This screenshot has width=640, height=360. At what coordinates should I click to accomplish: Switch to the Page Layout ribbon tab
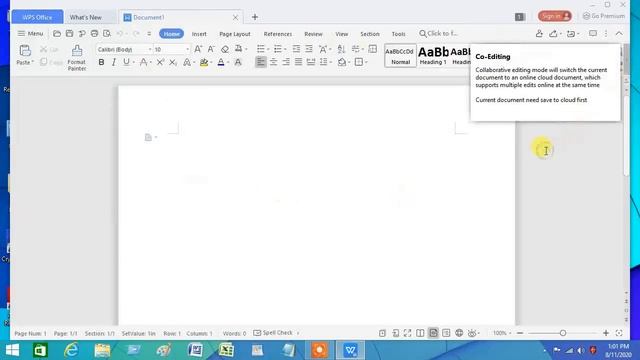coord(235,34)
